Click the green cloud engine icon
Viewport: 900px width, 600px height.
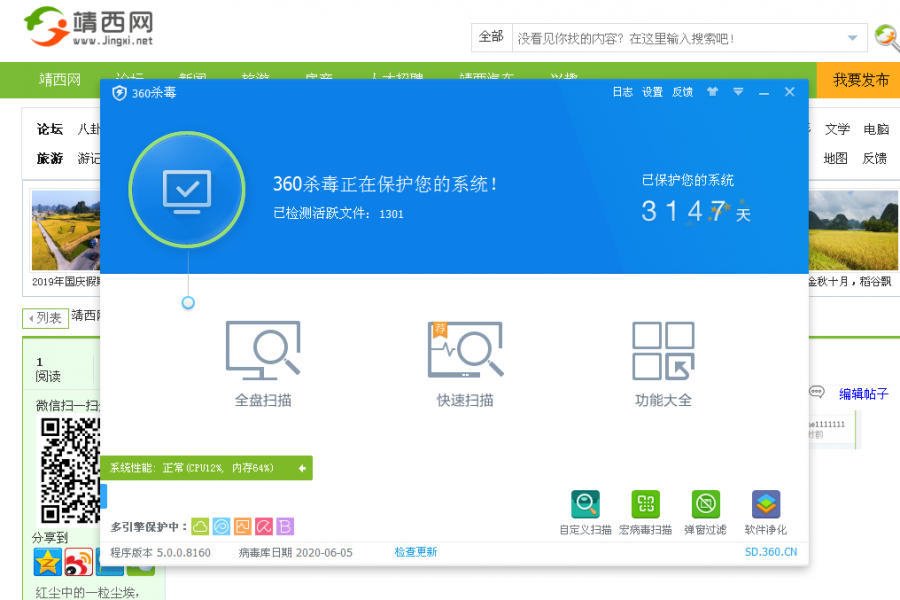click(200, 526)
